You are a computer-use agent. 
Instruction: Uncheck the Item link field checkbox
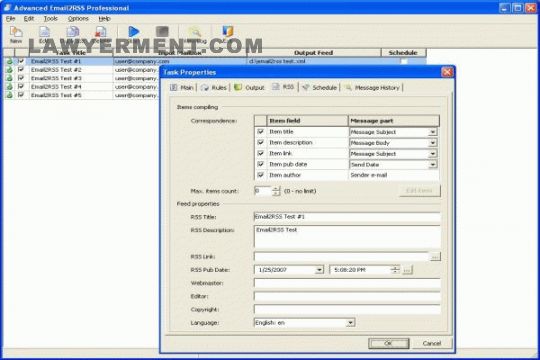260,153
